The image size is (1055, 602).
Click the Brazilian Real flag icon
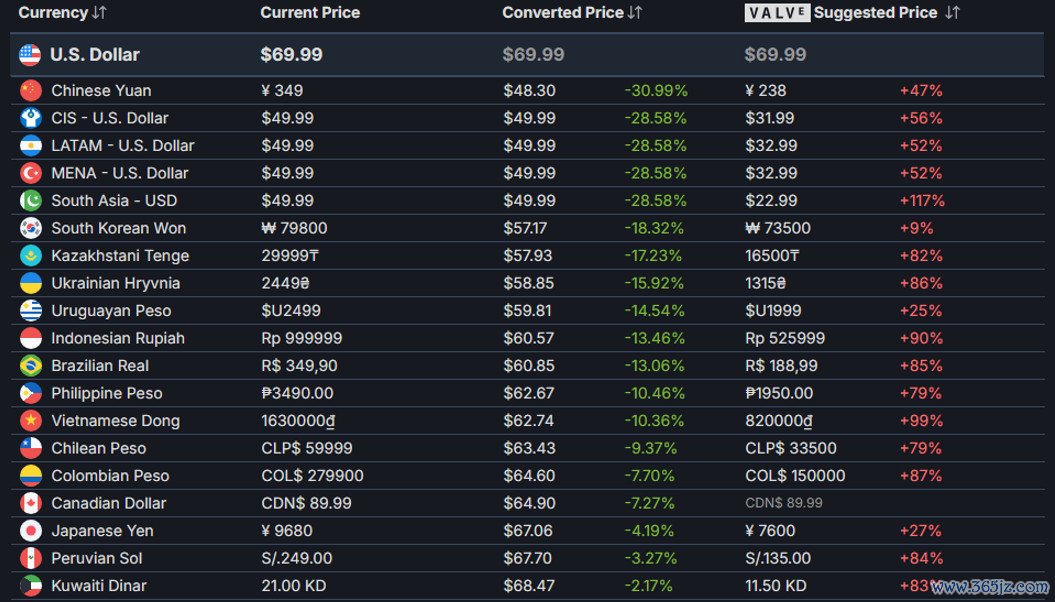click(31, 366)
